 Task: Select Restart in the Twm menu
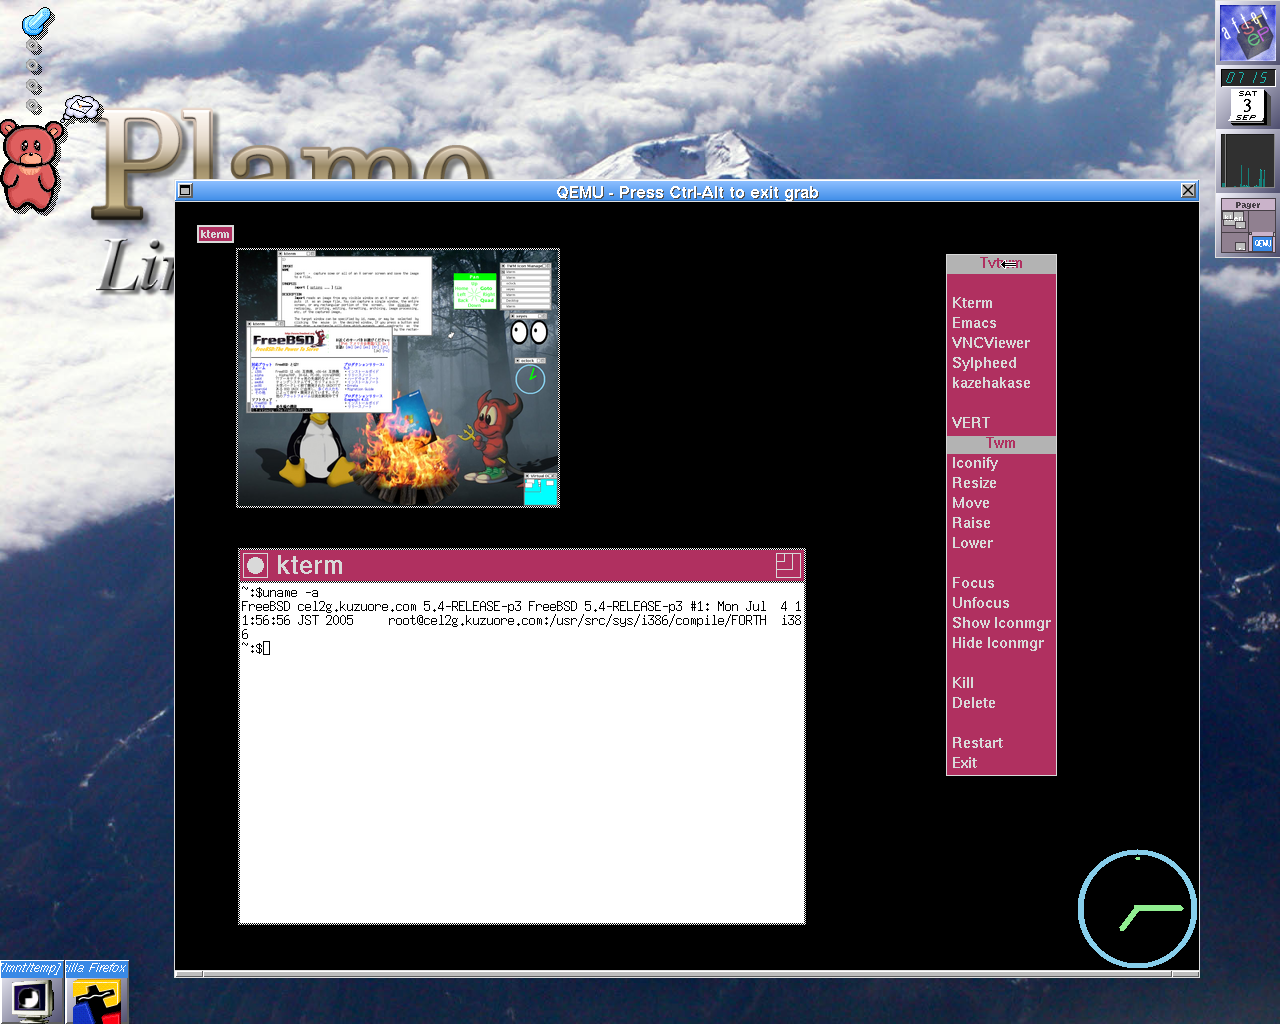tap(1001, 743)
